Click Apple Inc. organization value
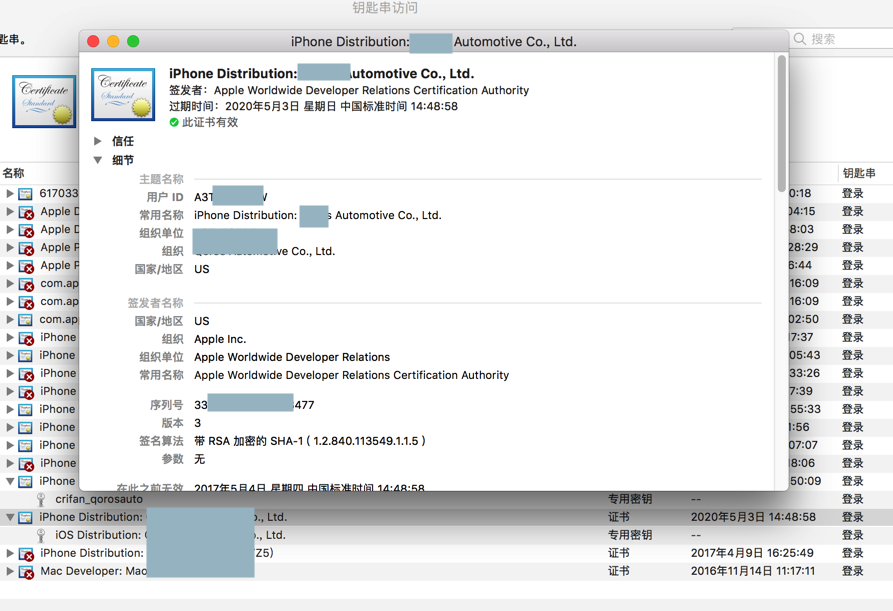This screenshot has width=893, height=611. (x=220, y=339)
